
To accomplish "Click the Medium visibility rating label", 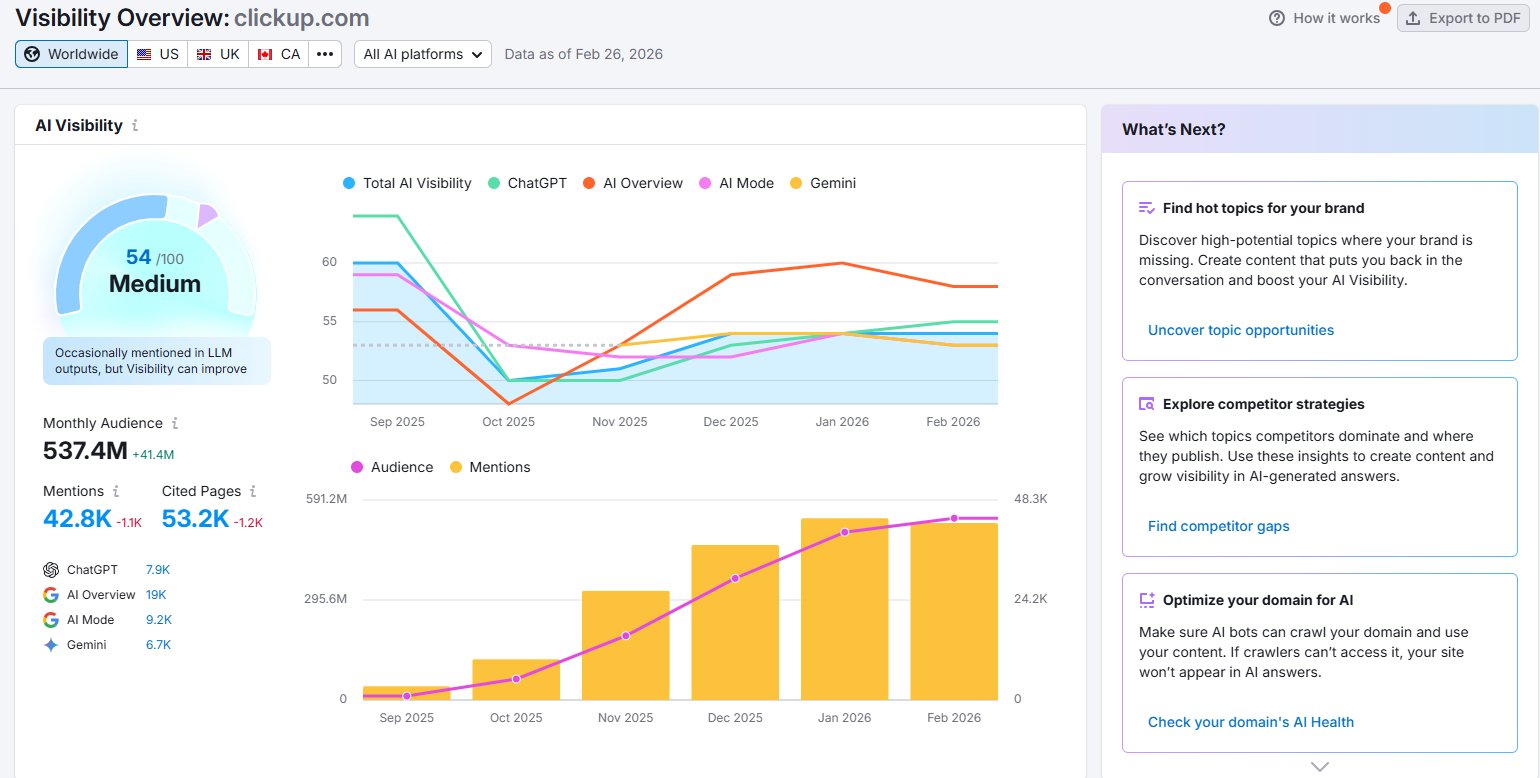I will tap(155, 284).
